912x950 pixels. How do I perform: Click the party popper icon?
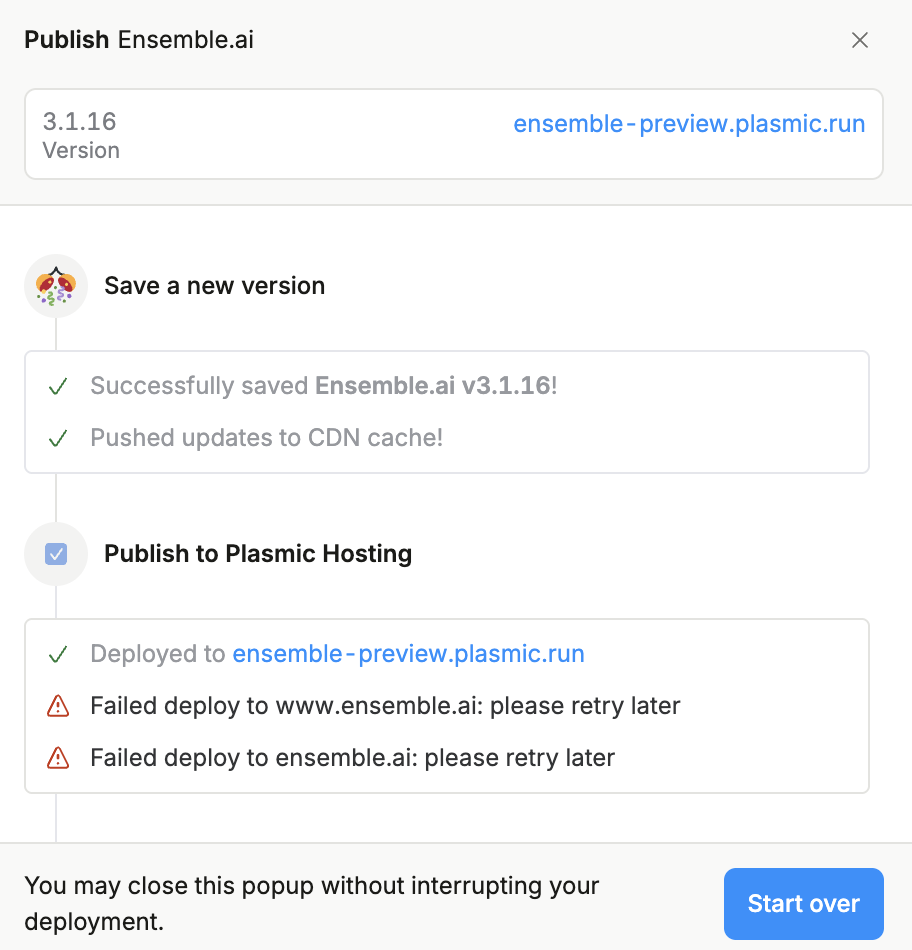[x=56, y=286]
